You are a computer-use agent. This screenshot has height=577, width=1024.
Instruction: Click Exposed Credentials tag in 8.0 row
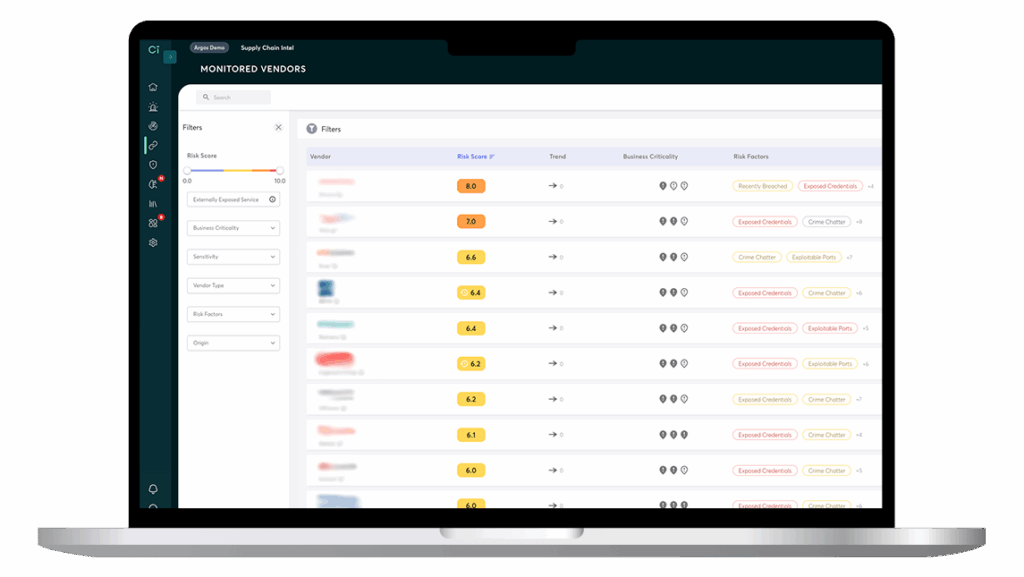point(830,186)
